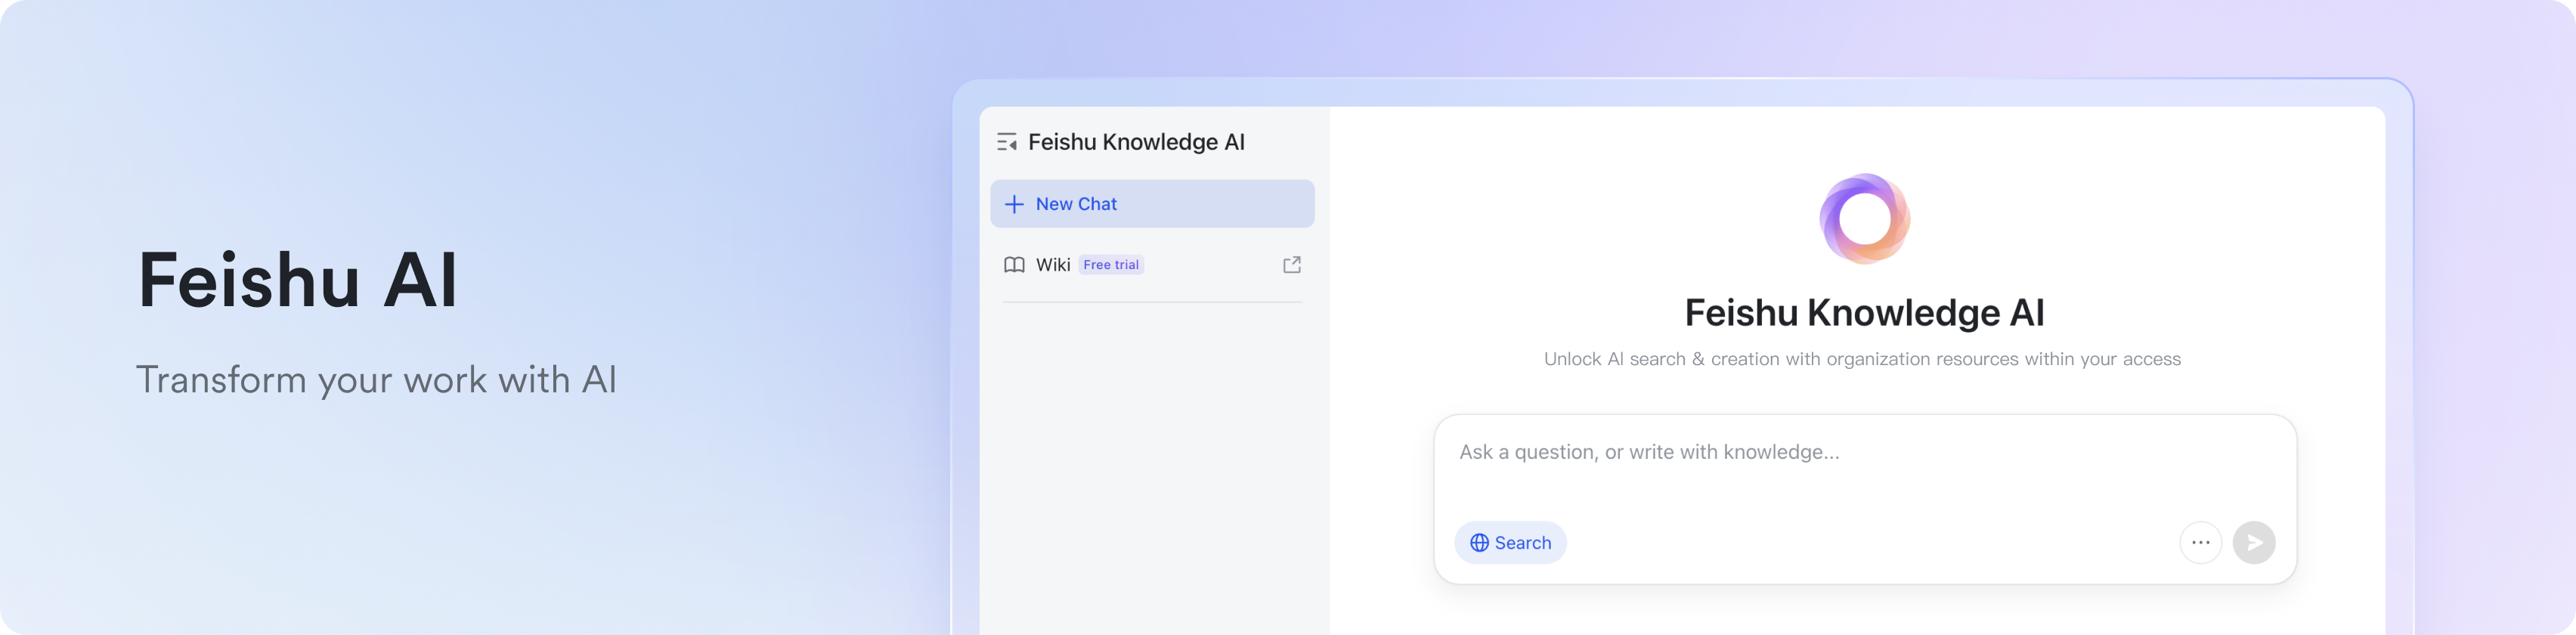Click the 'Unlock AI search & creation' subtitle
This screenshot has width=2576, height=635.
(x=1862, y=359)
